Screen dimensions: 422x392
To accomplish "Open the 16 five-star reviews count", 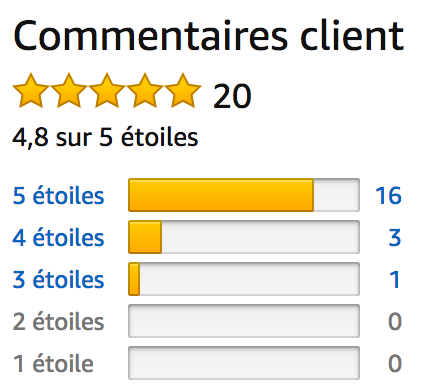I will click(388, 195).
